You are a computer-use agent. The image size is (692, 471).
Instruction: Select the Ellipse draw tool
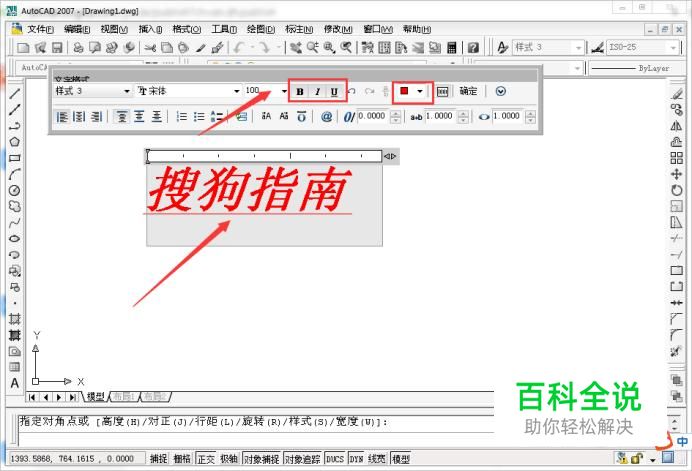pos(15,239)
